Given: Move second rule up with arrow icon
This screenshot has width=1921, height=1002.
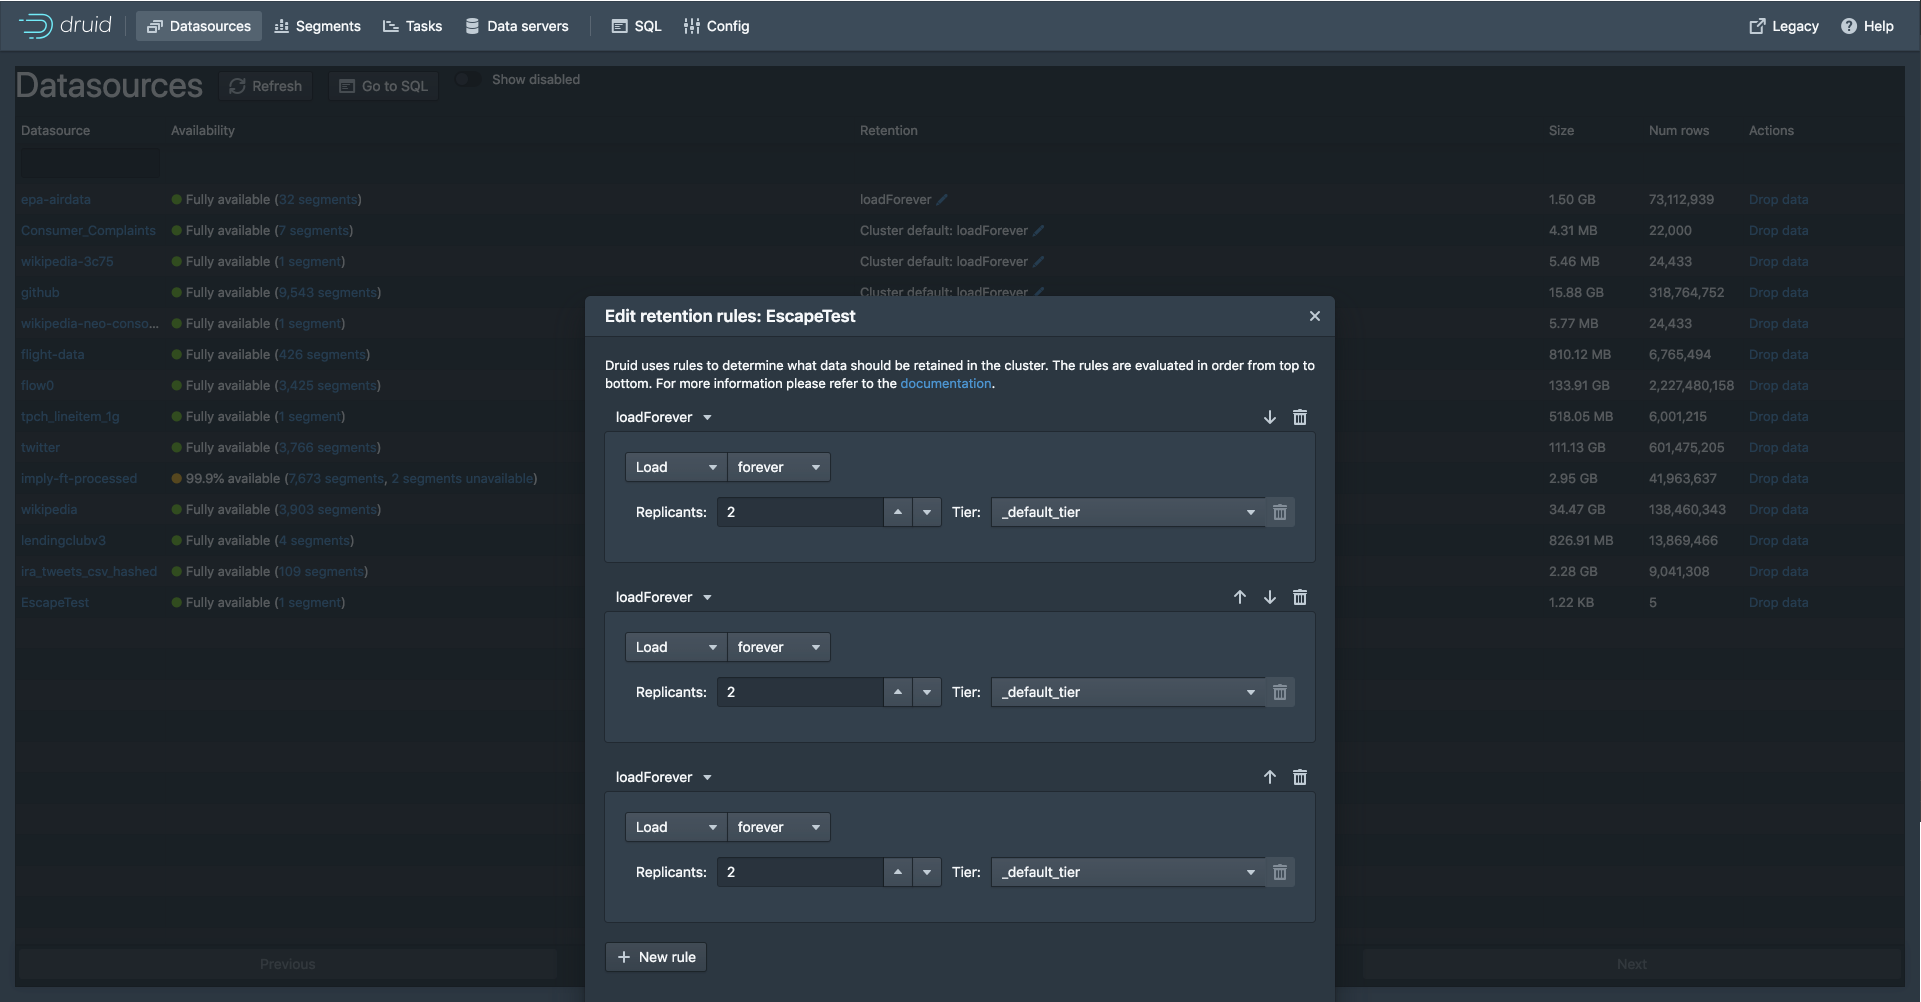Looking at the screenshot, I should [x=1240, y=597].
